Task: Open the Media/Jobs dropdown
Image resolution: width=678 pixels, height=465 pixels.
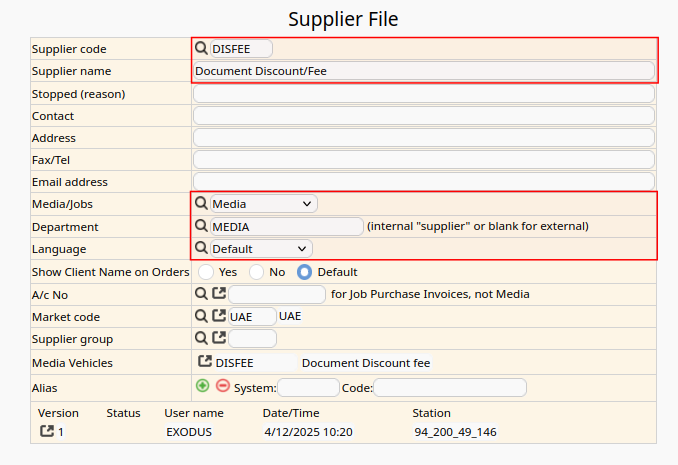Action: click(264, 204)
